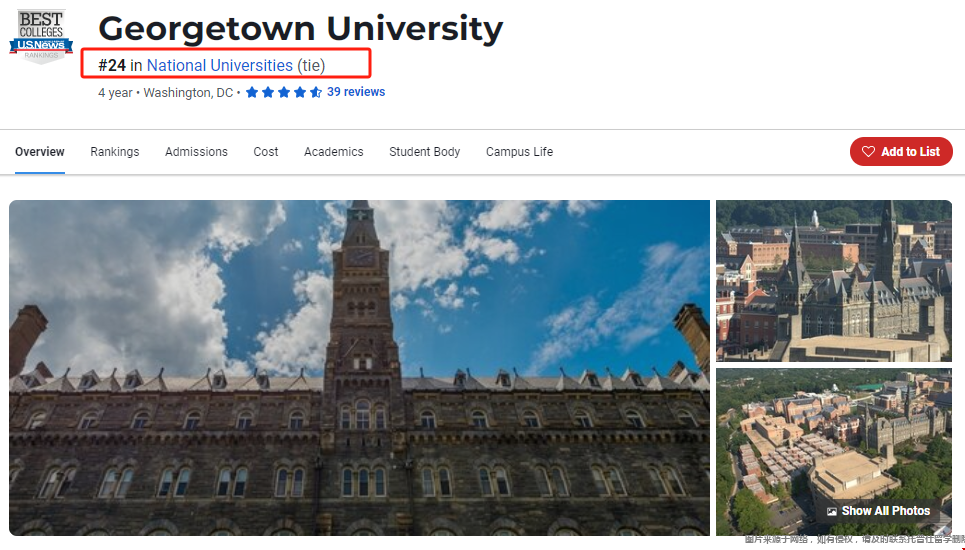
Task: Open the 39 reviews link
Action: coord(356,92)
